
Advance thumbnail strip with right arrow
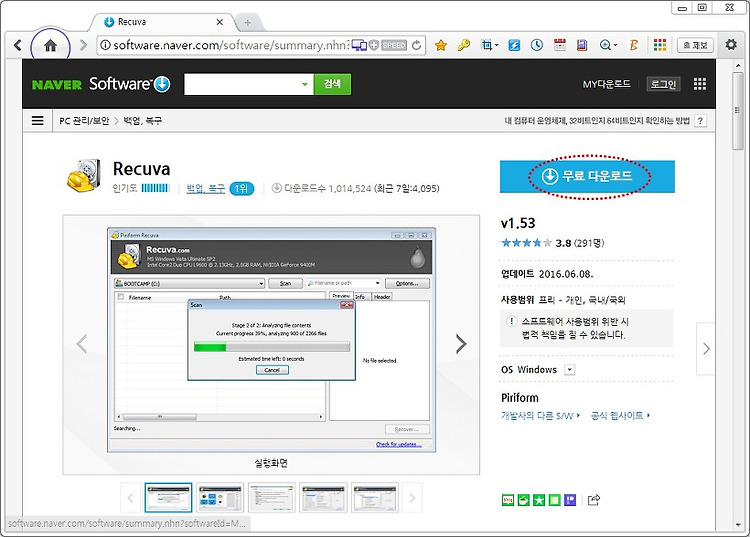coord(412,498)
